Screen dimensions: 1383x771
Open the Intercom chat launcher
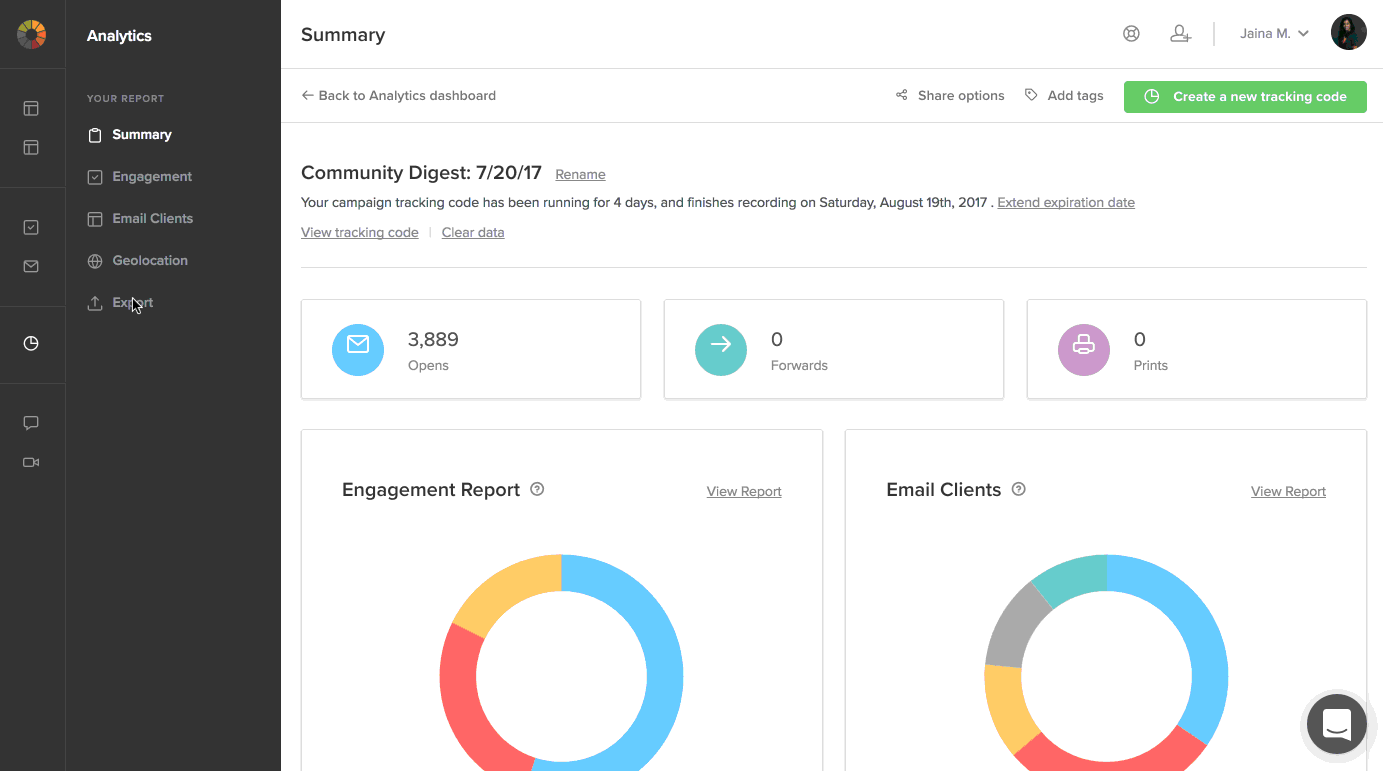coord(1336,723)
